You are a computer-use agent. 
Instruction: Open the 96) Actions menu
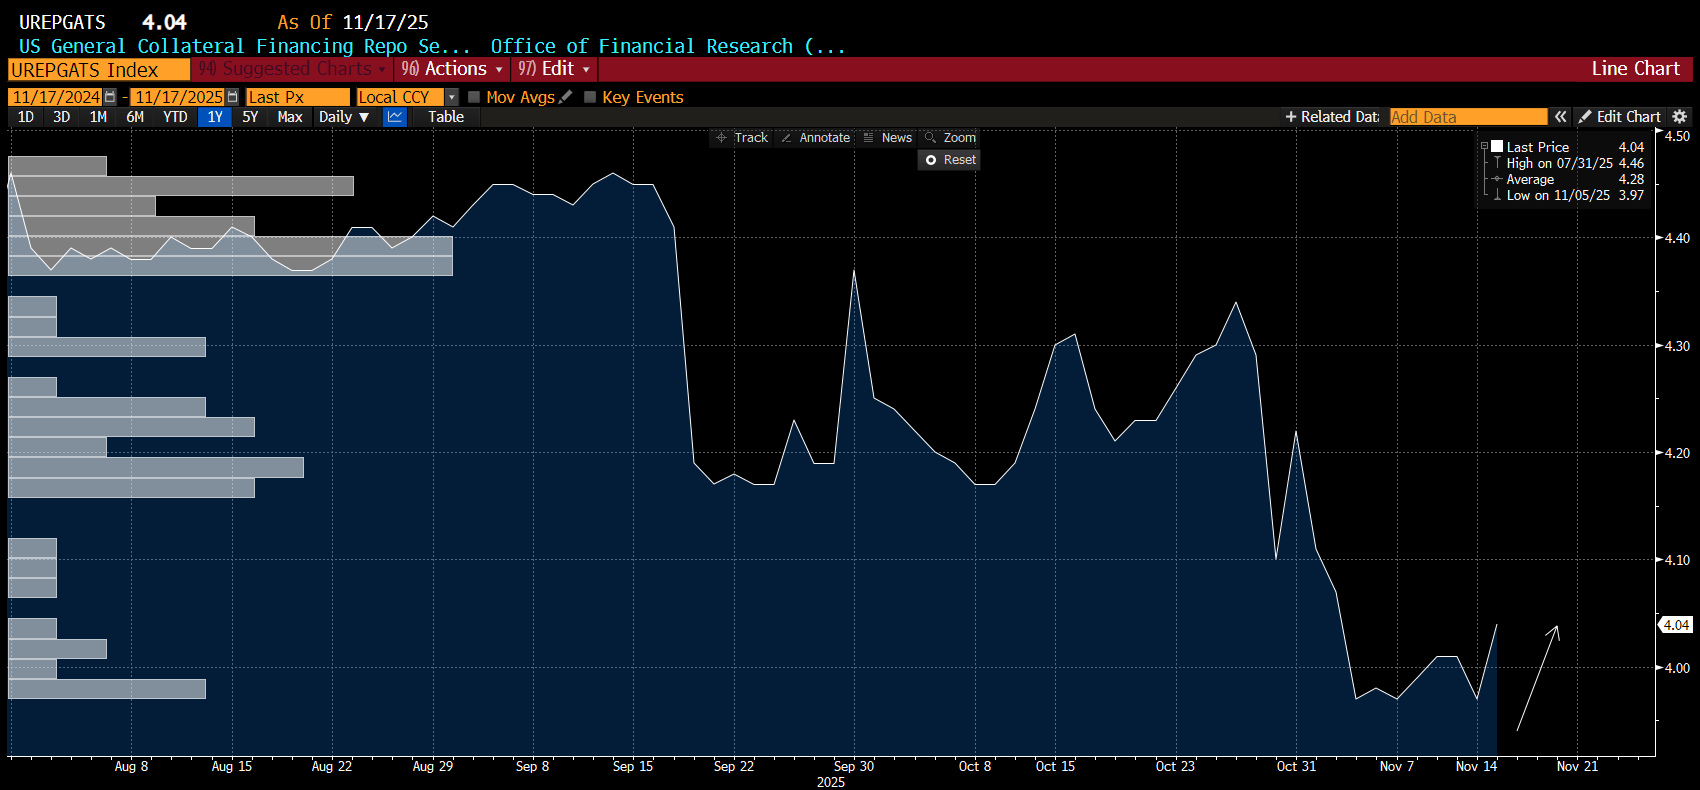click(452, 69)
